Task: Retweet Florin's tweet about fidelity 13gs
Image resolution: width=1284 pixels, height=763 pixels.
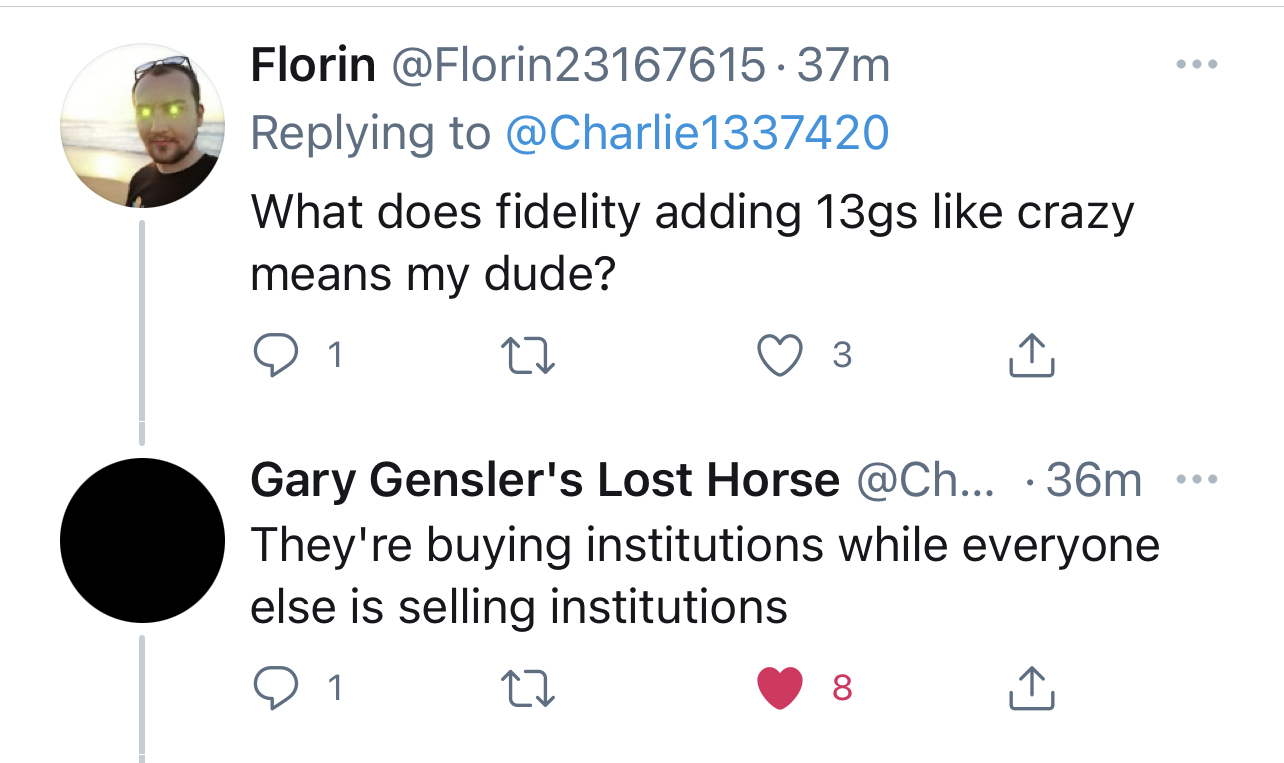Action: coord(526,354)
